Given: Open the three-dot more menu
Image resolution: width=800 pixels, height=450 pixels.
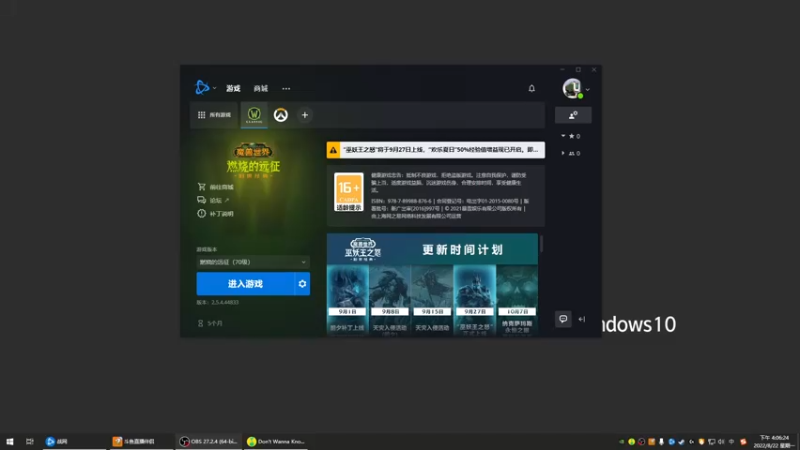Looking at the screenshot, I should pos(286,88).
